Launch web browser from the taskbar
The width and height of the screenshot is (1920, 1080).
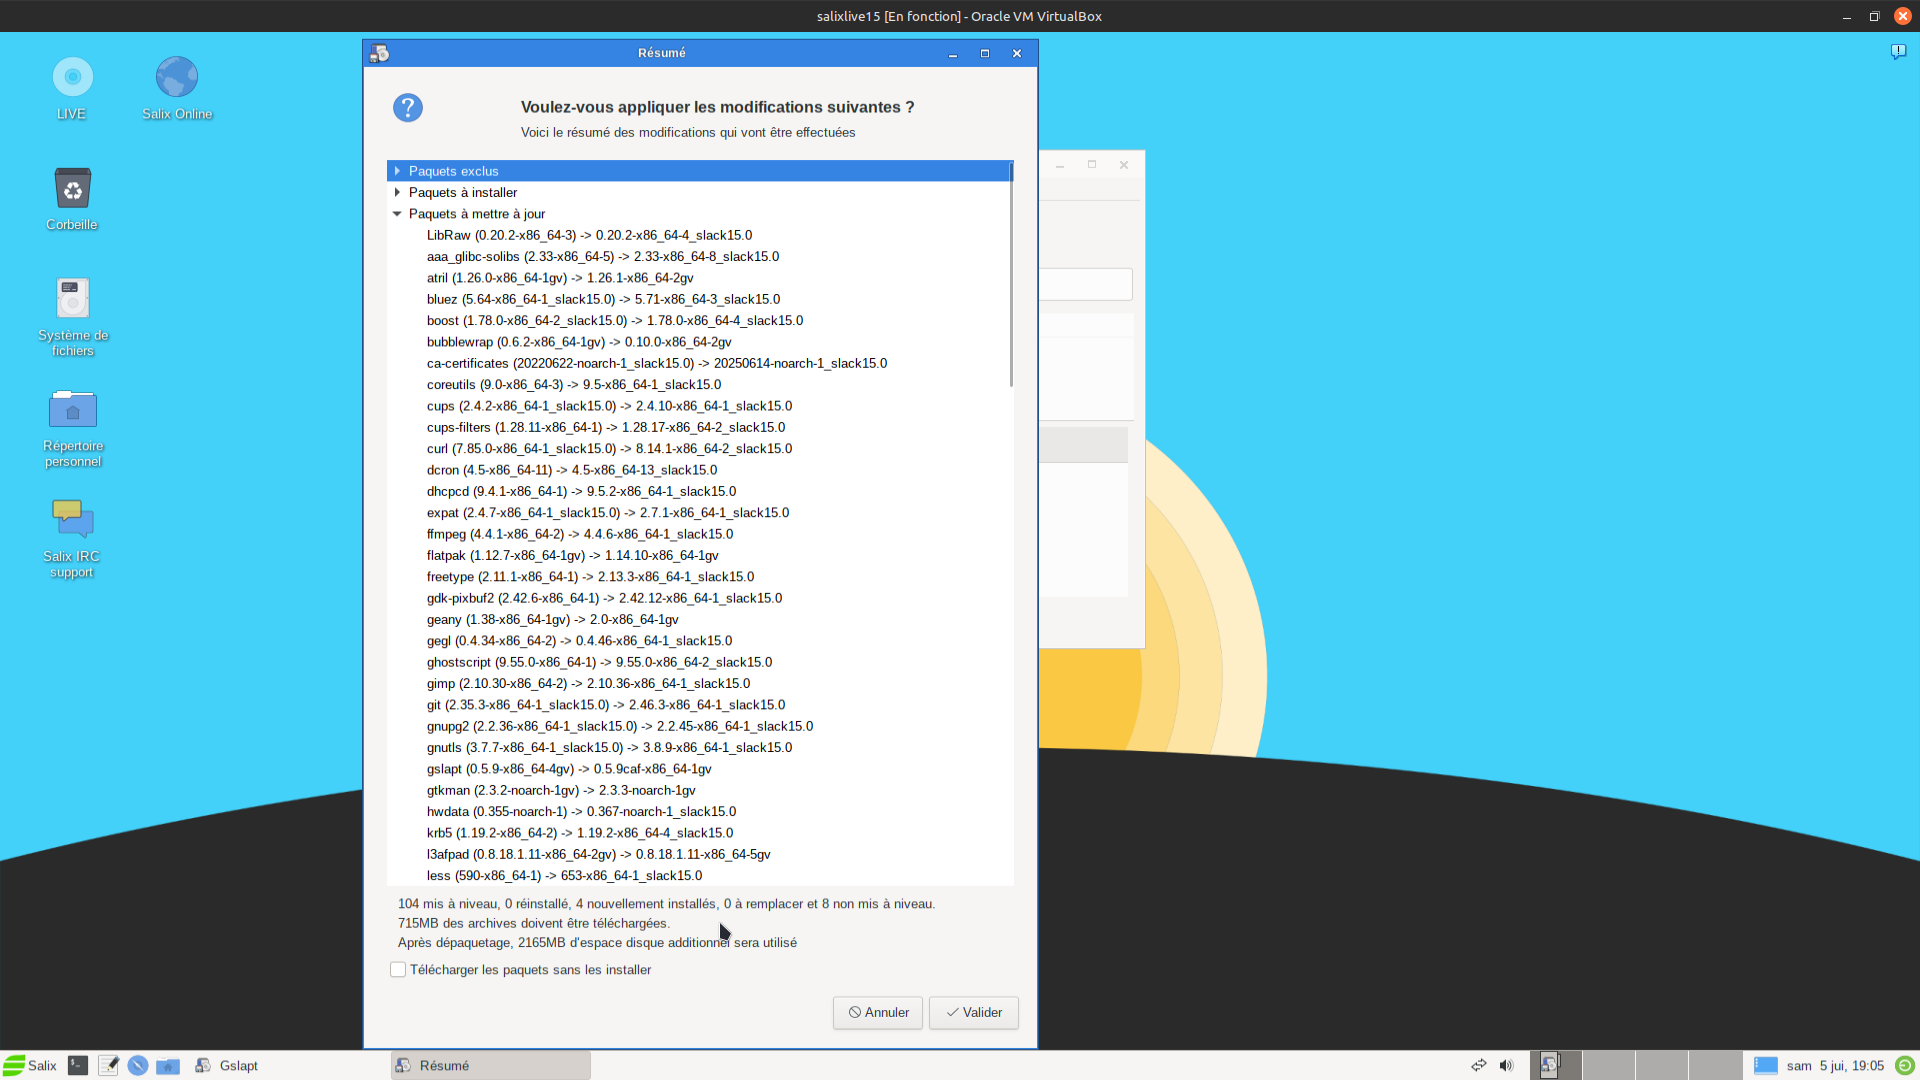coord(138,1066)
